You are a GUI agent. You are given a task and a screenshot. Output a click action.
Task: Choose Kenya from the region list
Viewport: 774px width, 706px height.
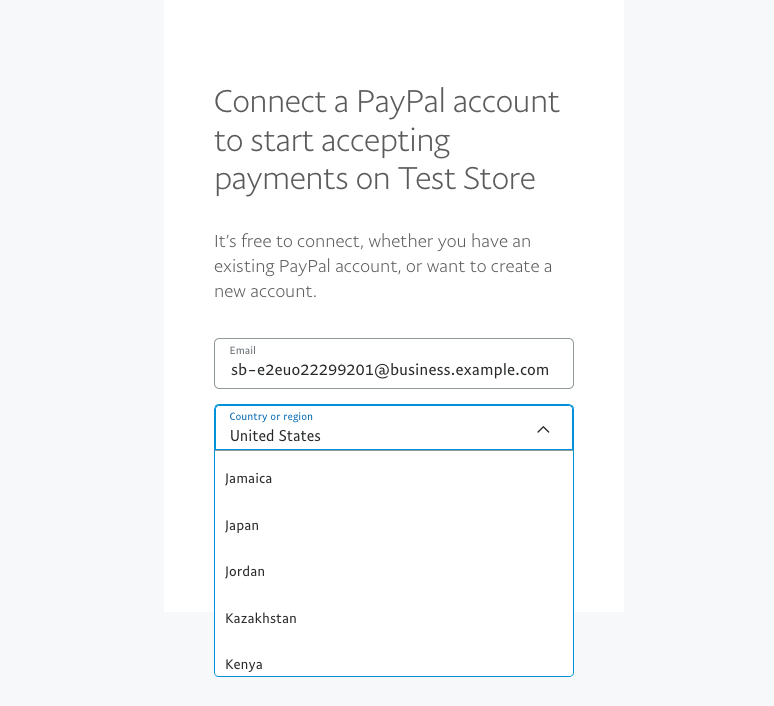coord(244,664)
